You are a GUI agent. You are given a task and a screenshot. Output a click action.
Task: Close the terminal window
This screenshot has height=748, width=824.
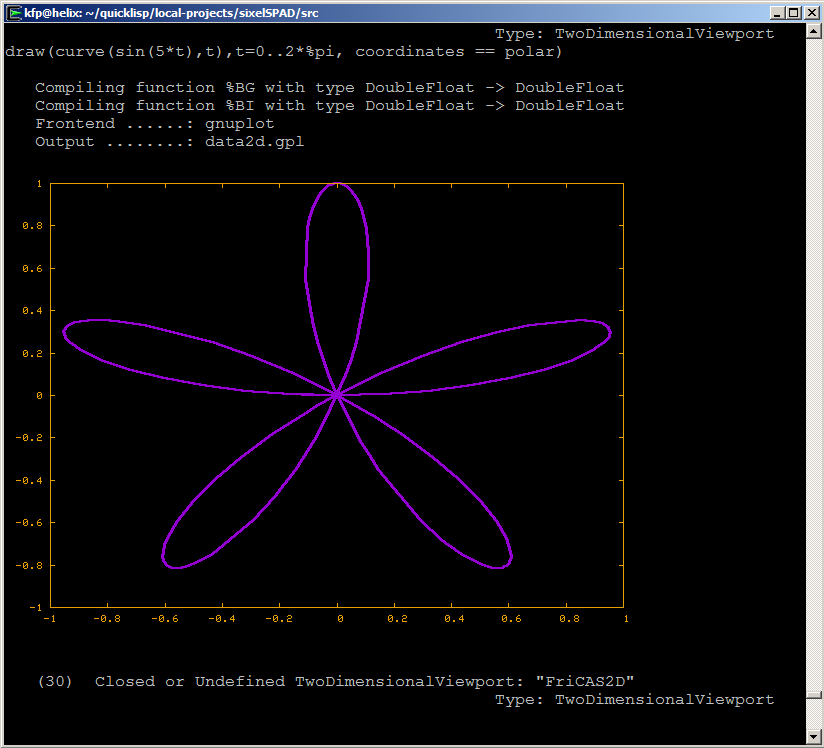810,13
